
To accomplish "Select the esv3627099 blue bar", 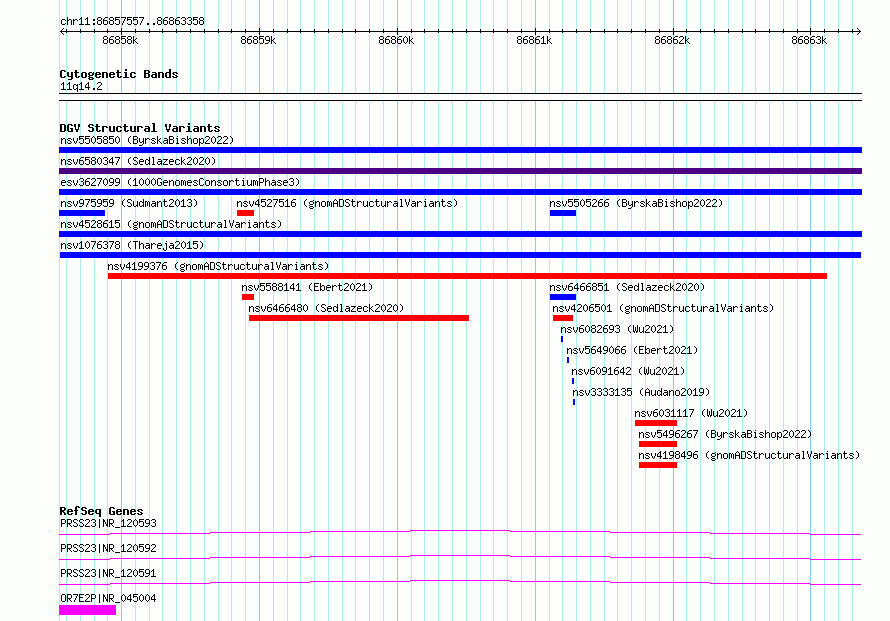I will pyautogui.click(x=460, y=192).
